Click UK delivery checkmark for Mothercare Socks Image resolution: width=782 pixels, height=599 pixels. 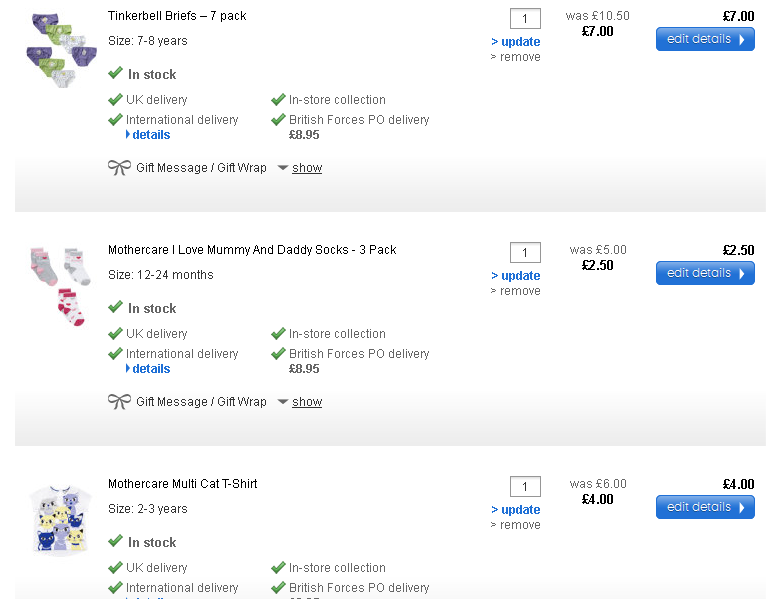(116, 333)
